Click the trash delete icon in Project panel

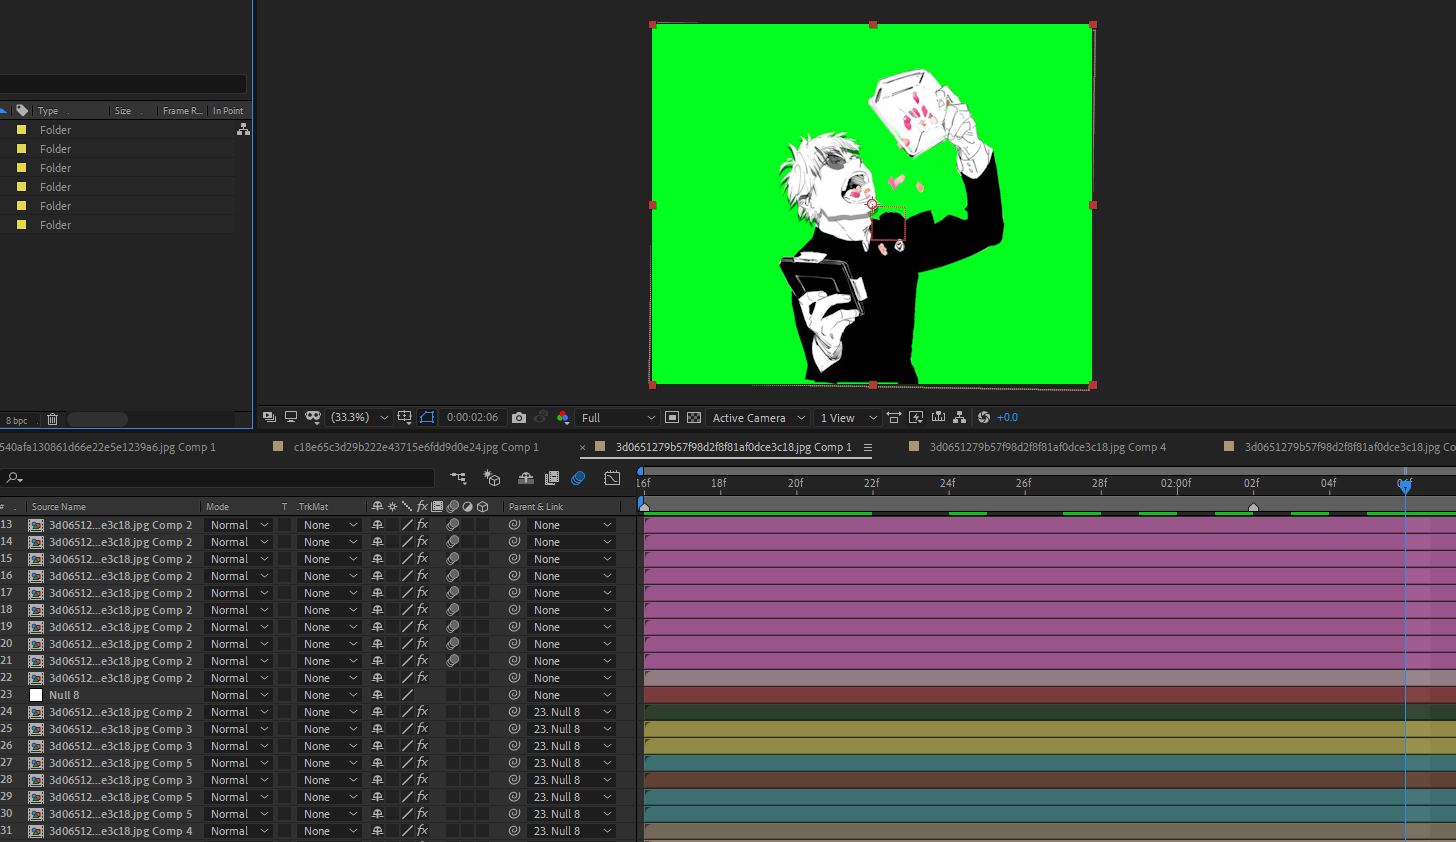click(x=53, y=419)
